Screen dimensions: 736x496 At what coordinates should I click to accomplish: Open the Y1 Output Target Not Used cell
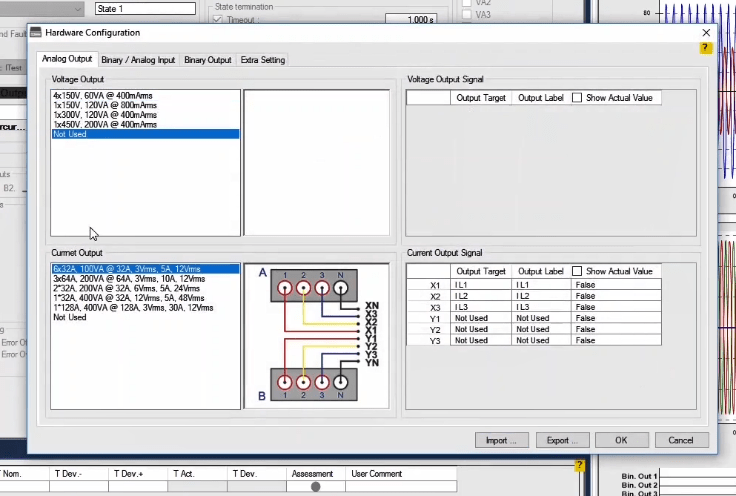[480, 318]
